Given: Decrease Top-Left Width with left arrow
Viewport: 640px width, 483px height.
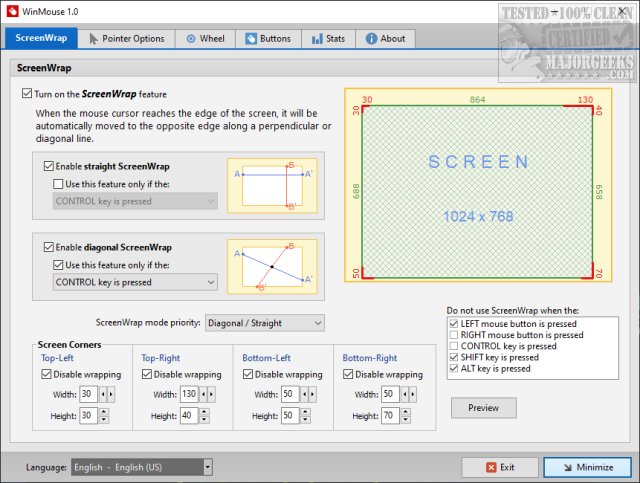Looking at the screenshot, I should click(103, 394).
